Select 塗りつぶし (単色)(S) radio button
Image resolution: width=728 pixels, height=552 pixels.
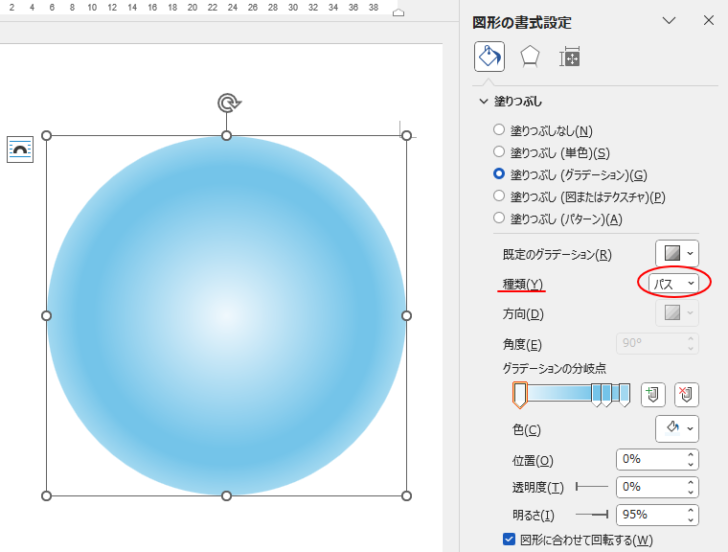(x=499, y=151)
